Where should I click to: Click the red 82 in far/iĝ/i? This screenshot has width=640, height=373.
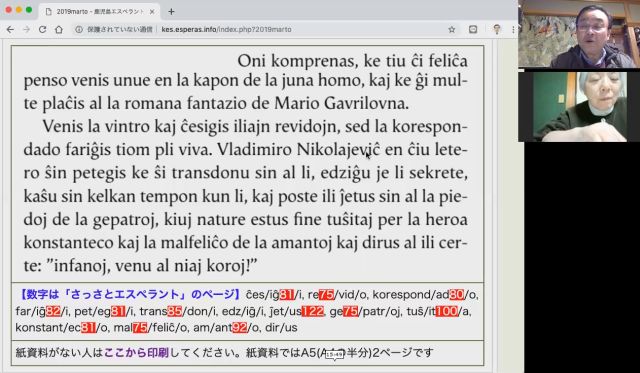pyautogui.click(x=53, y=311)
